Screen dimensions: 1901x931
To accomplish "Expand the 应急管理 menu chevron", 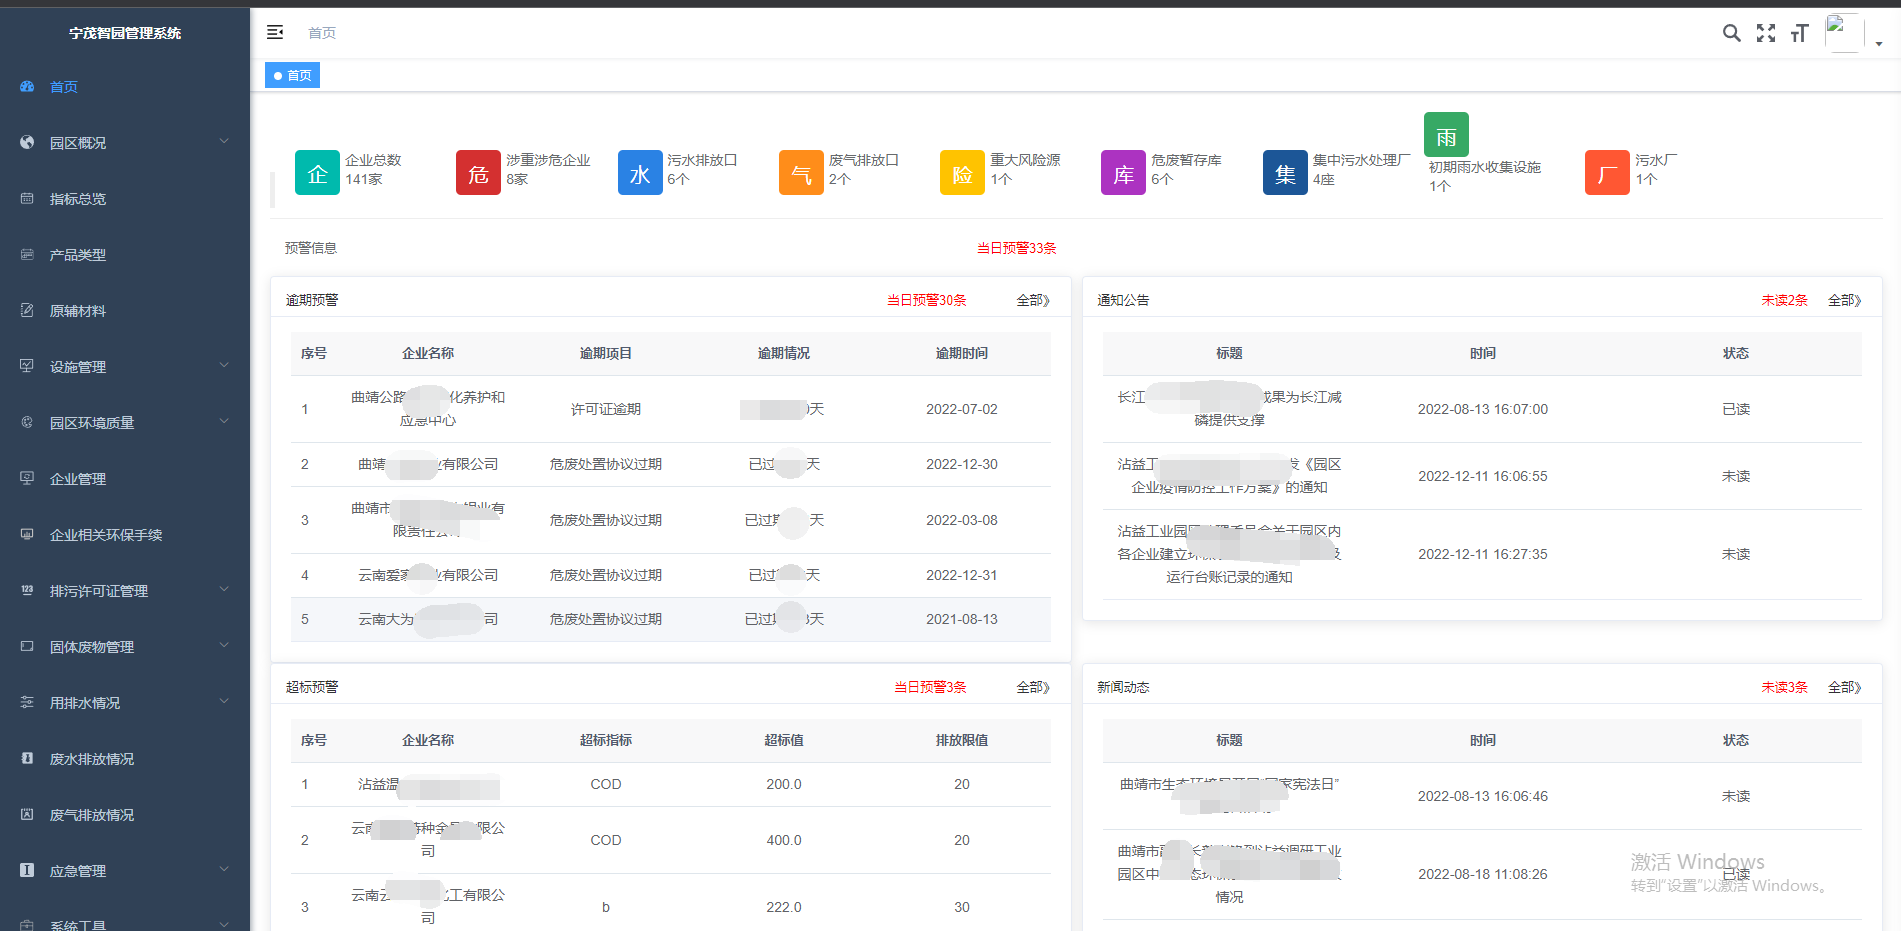I will (224, 870).
